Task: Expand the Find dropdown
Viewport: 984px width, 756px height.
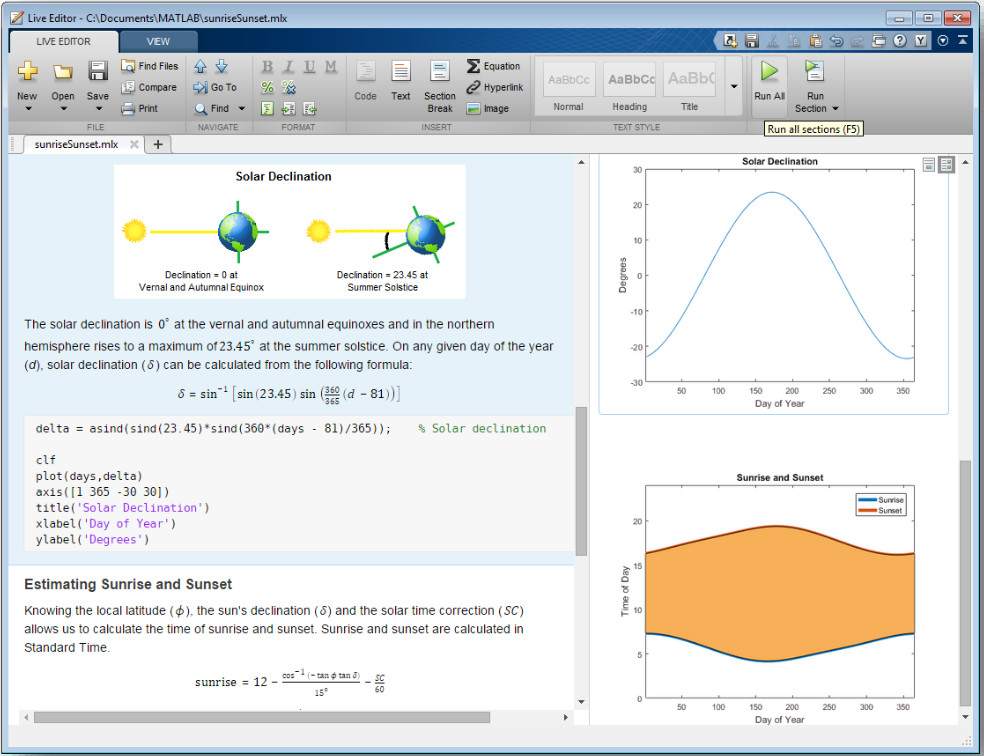Action: 239,108
